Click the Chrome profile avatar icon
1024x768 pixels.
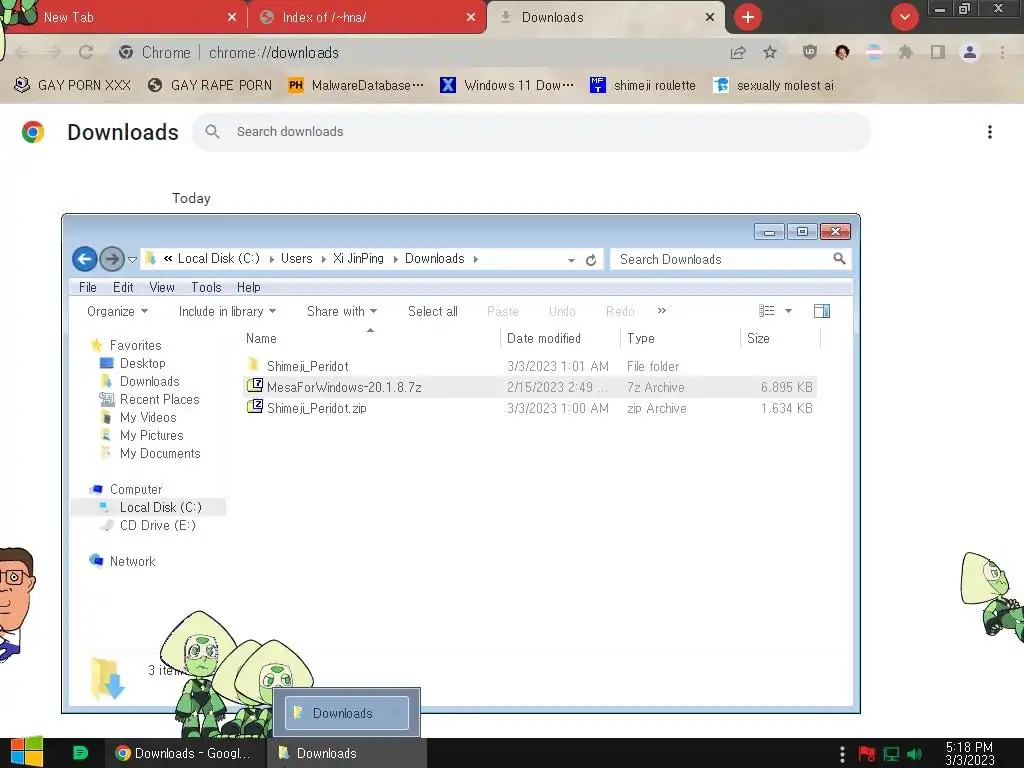tap(970, 52)
